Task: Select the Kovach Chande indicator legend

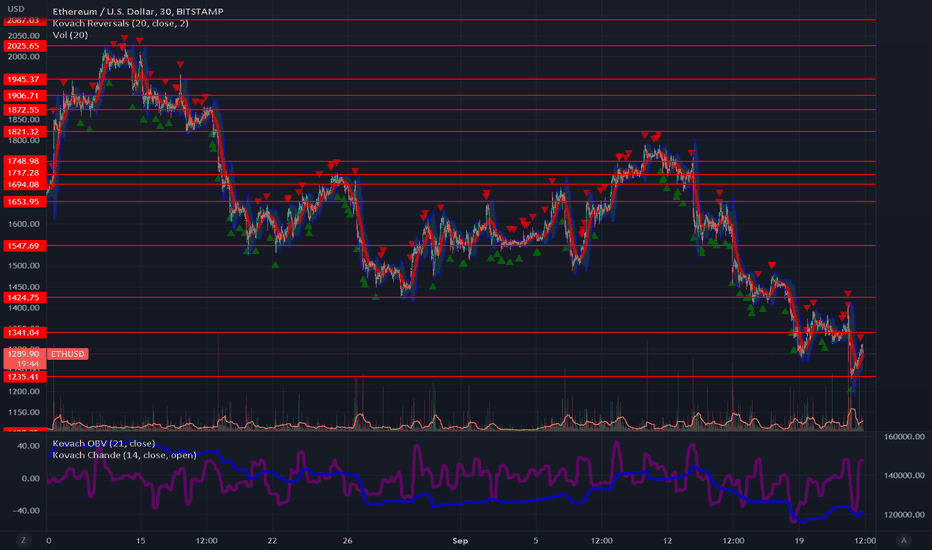Action: click(124, 454)
